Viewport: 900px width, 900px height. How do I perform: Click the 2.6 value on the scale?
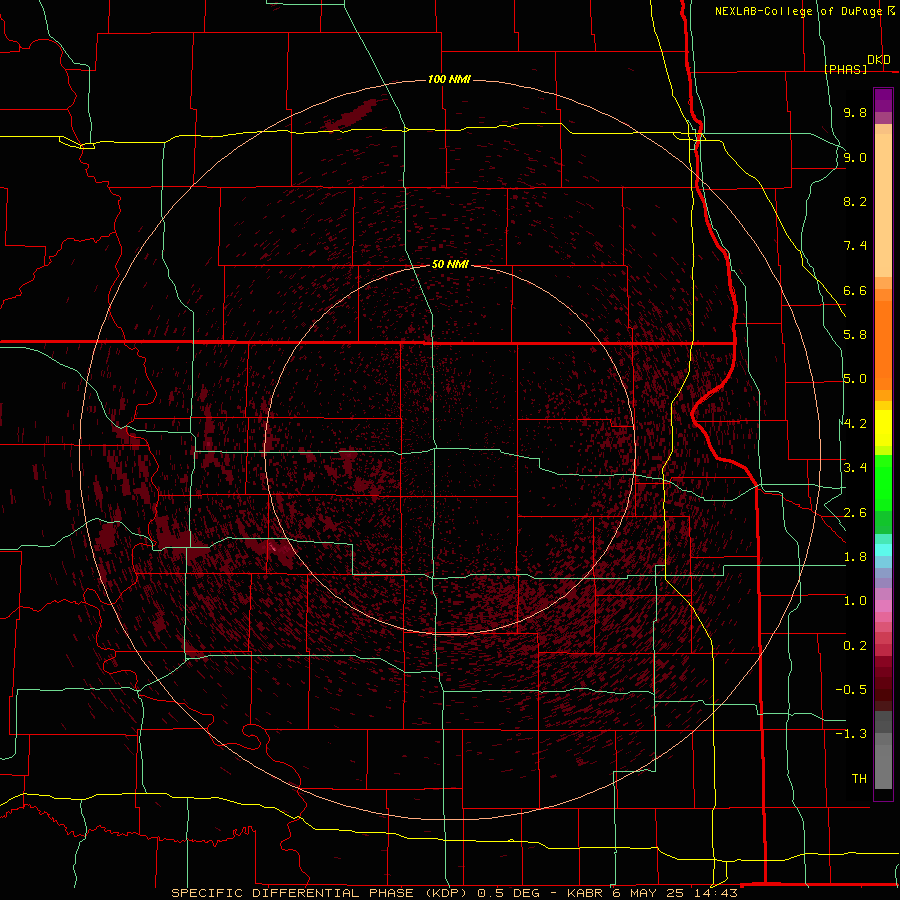click(855, 513)
